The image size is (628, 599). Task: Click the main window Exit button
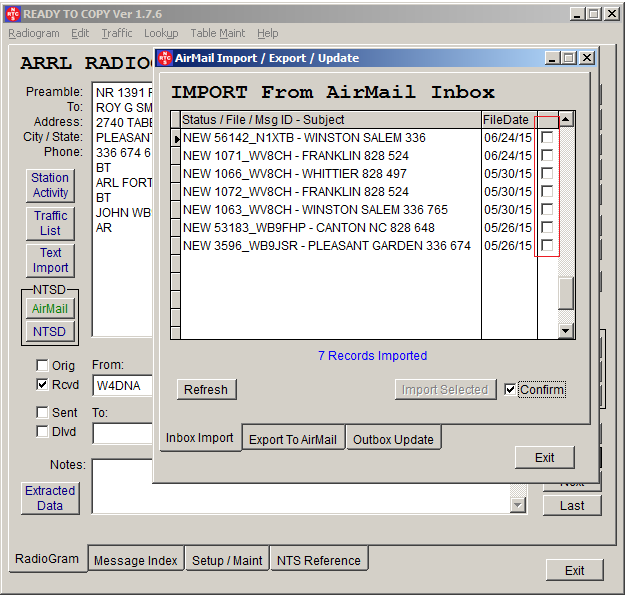tap(574, 570)
